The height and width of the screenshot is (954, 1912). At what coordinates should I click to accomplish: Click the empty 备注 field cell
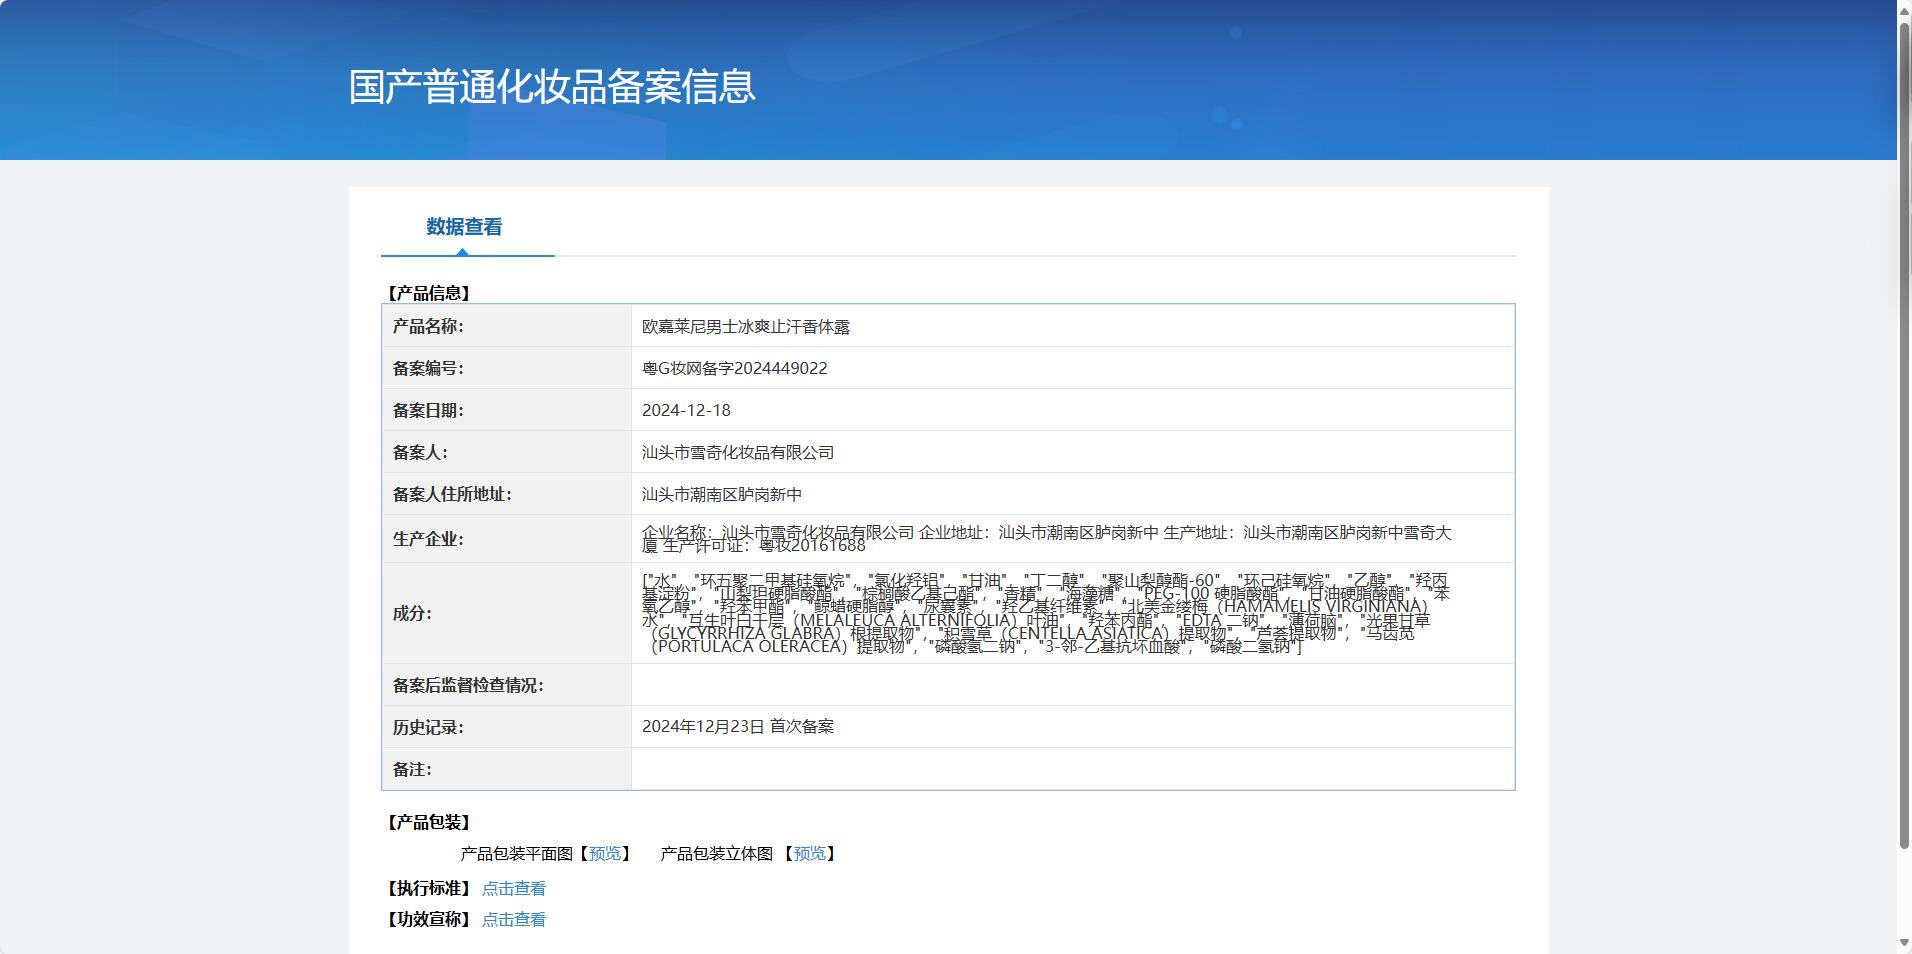pyautogui.click(x=1073, y=769)
